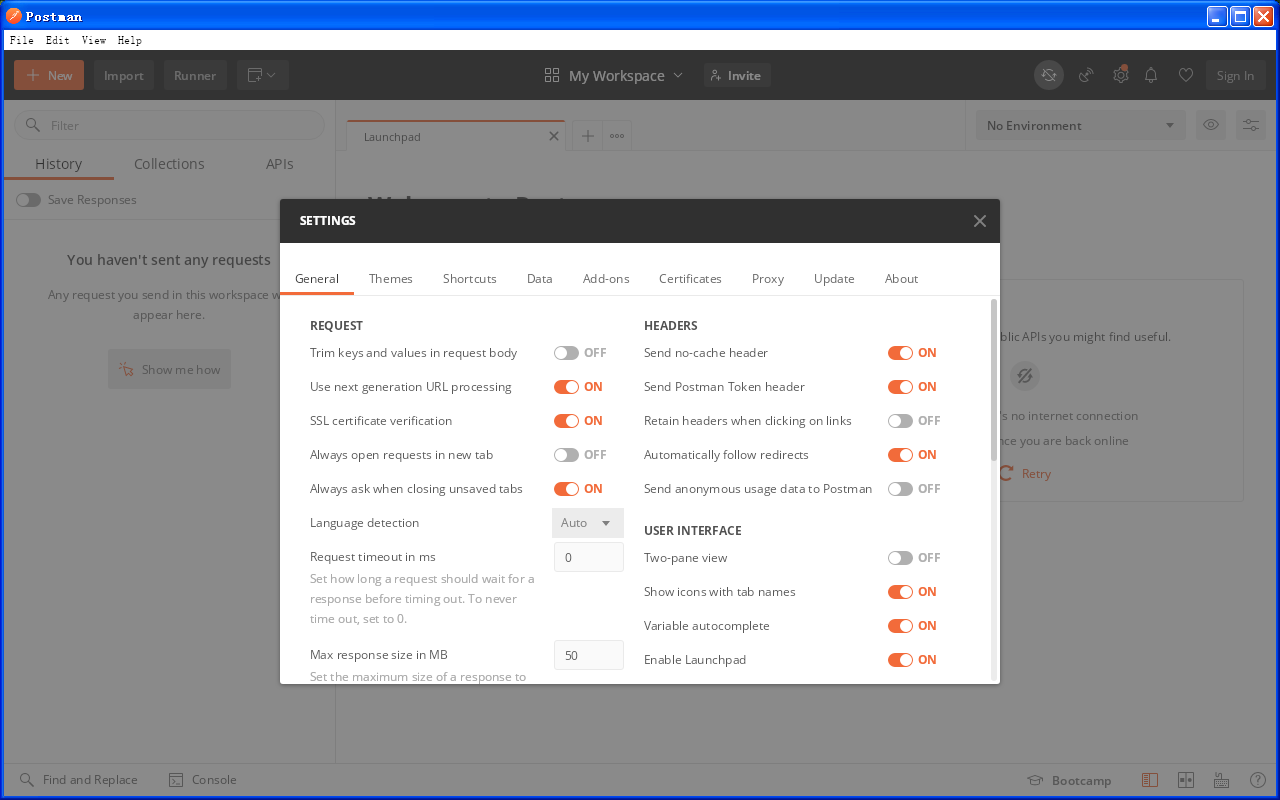Open the Data settings tab
The height and width of the screenshot is (800, 1280).
click(x=540, y=279)
